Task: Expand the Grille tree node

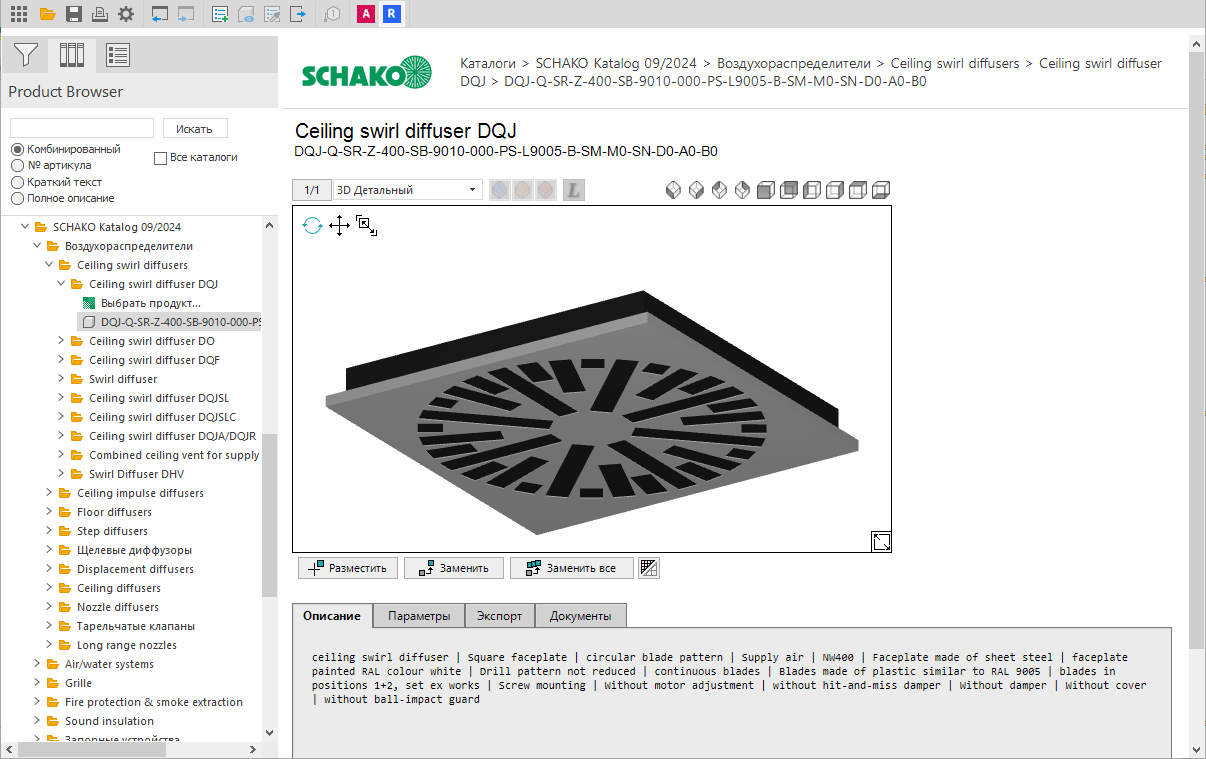Action: [x=38, y=683]
